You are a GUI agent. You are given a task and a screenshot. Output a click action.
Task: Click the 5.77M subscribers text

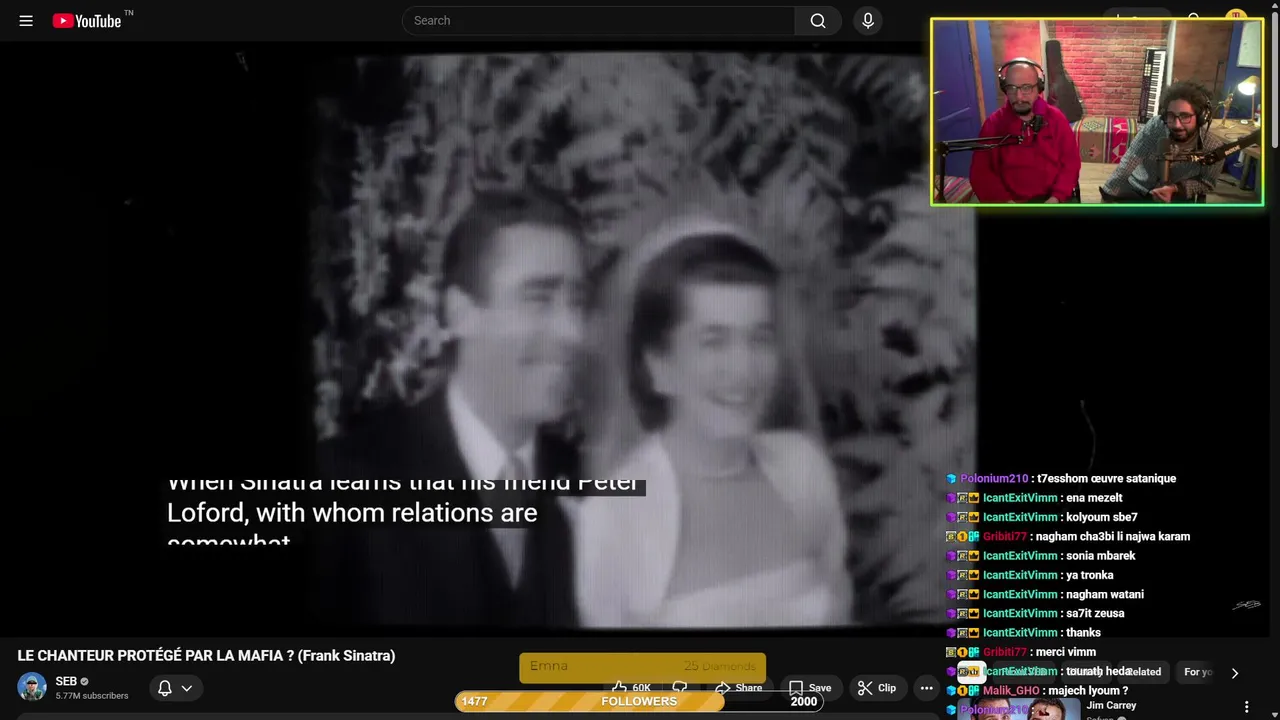click(x=92, y=696)
